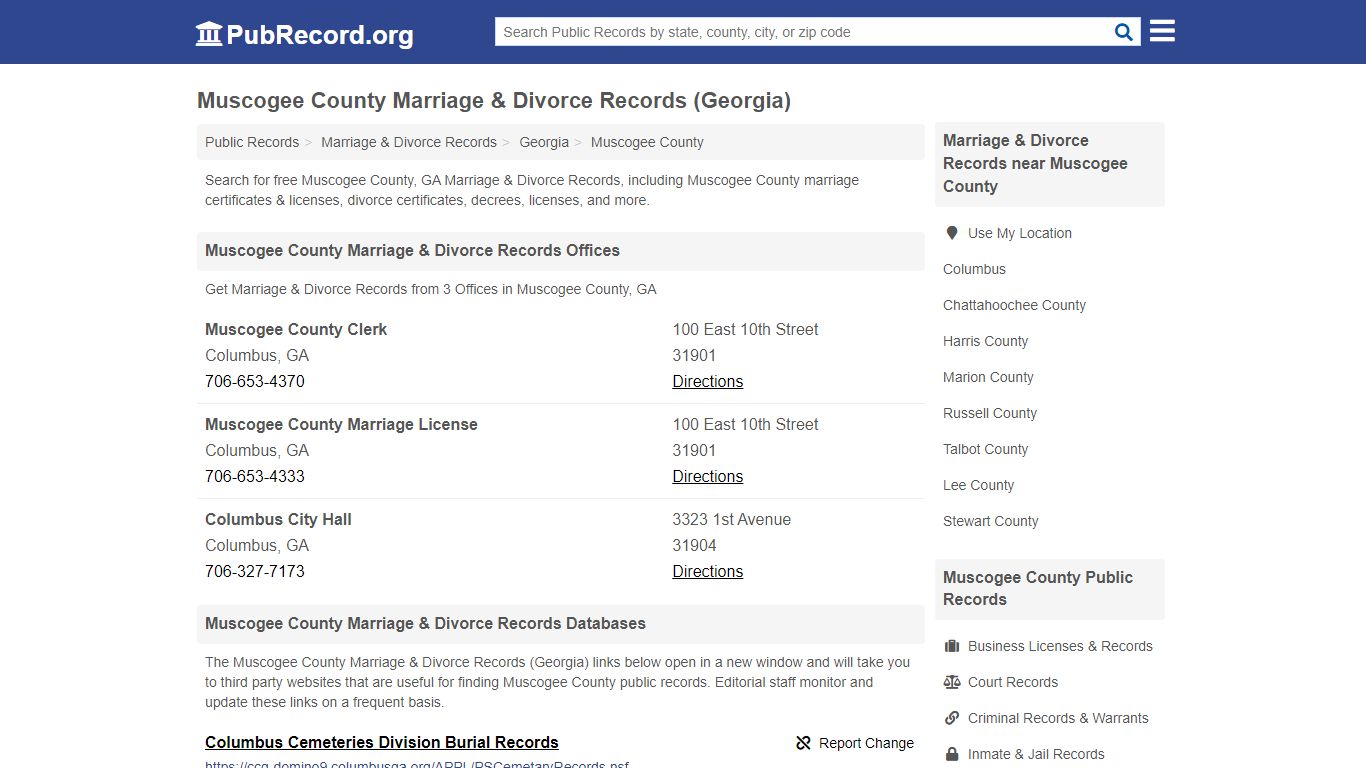Open Muscogee County Clerk office

[x=296, y=329]
